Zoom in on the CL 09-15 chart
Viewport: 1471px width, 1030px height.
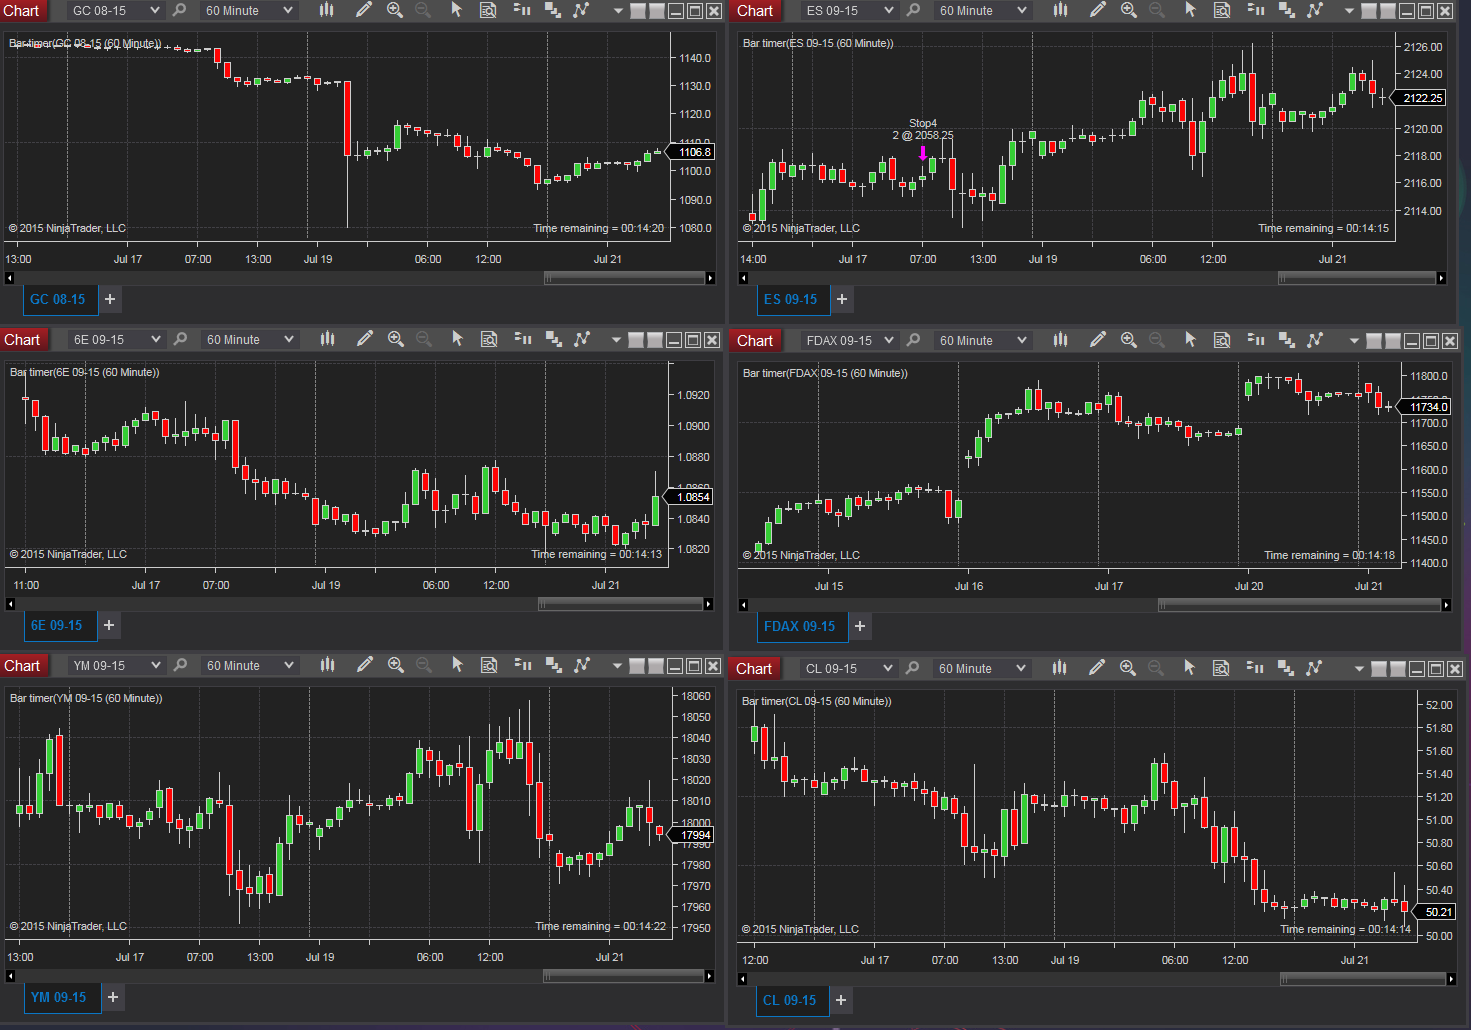1128,668
